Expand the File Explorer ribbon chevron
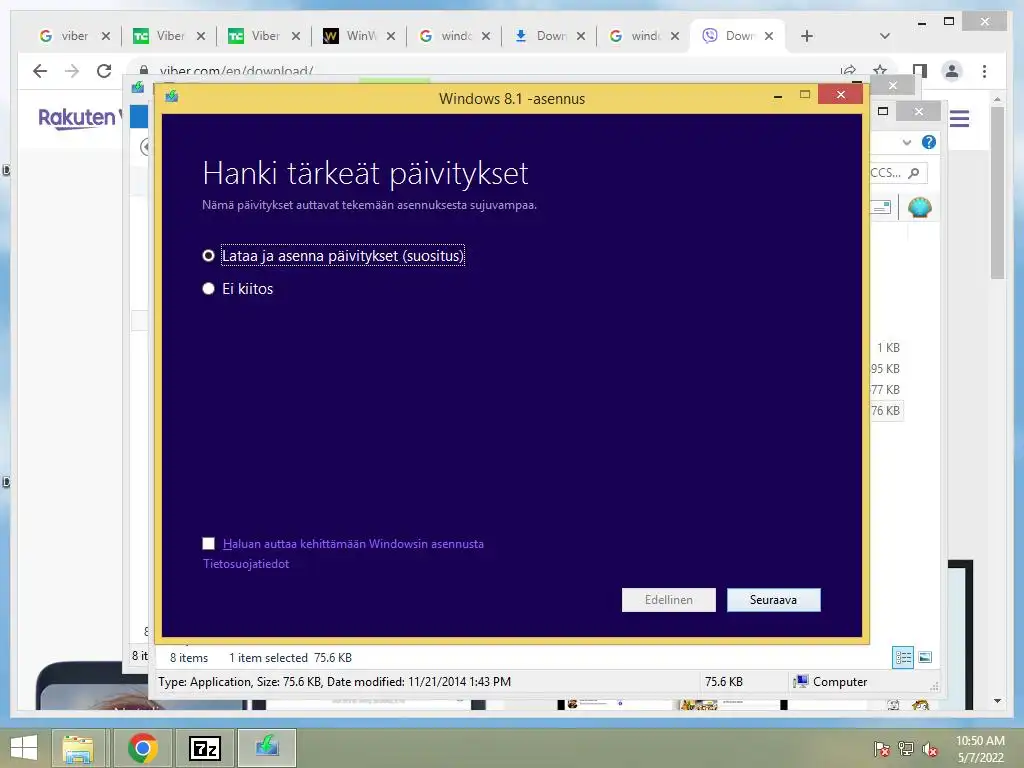Viewport: 1024px width, 768px height. coord(906,142)
